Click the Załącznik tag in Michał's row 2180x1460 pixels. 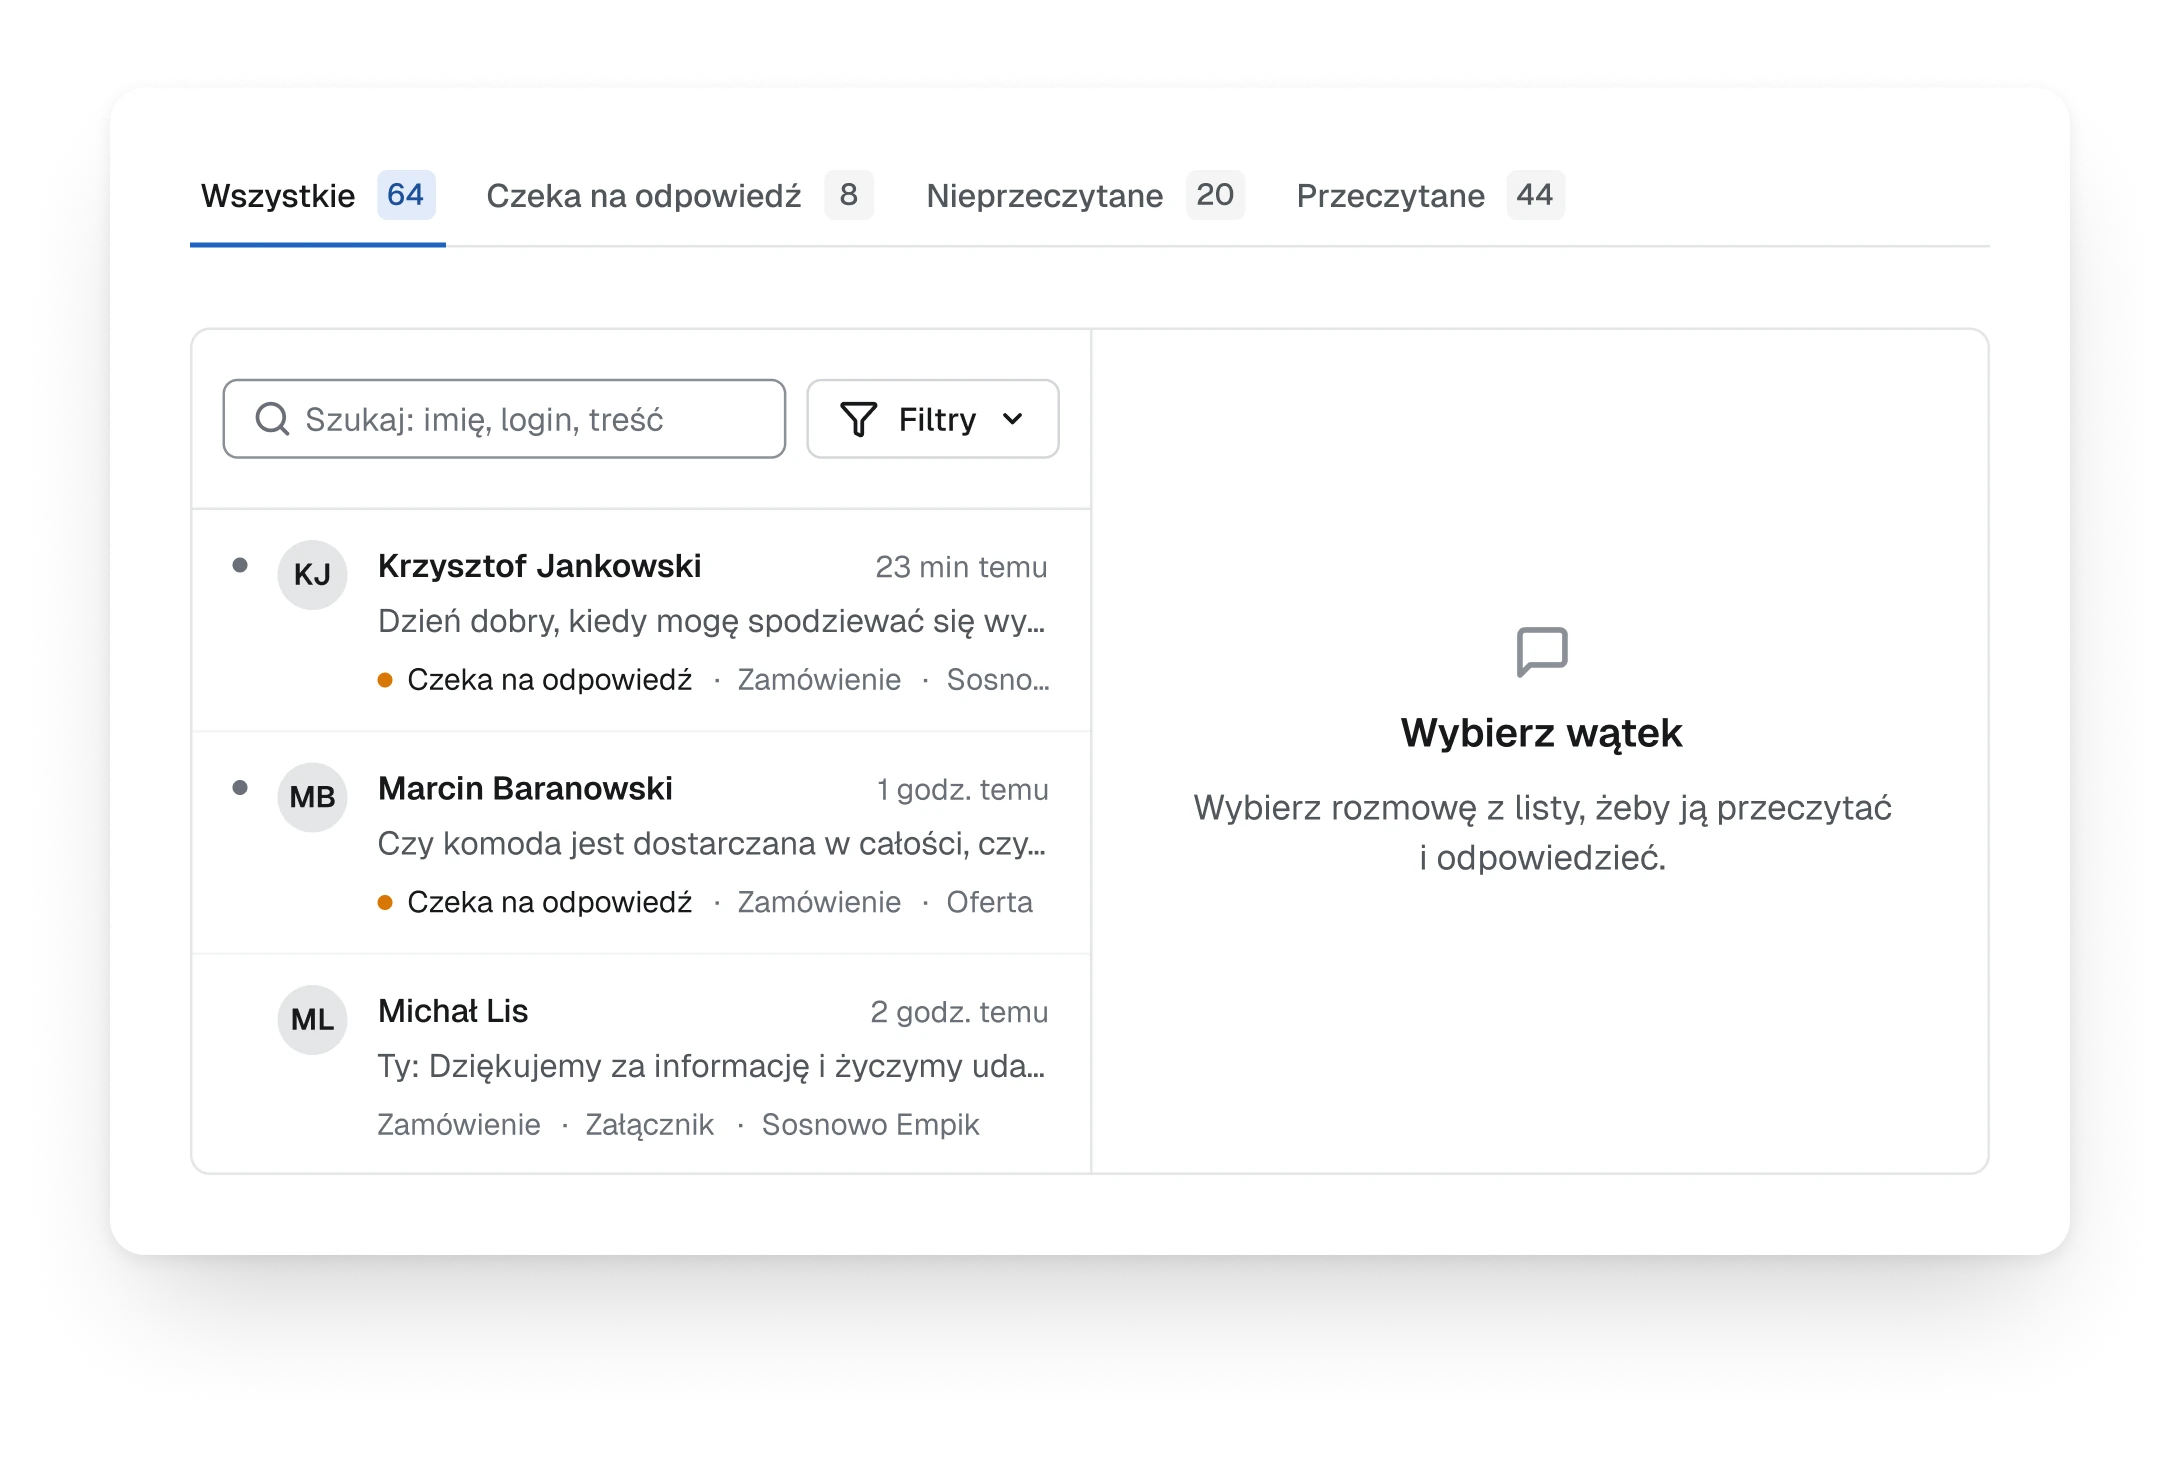pos(649,1125)
